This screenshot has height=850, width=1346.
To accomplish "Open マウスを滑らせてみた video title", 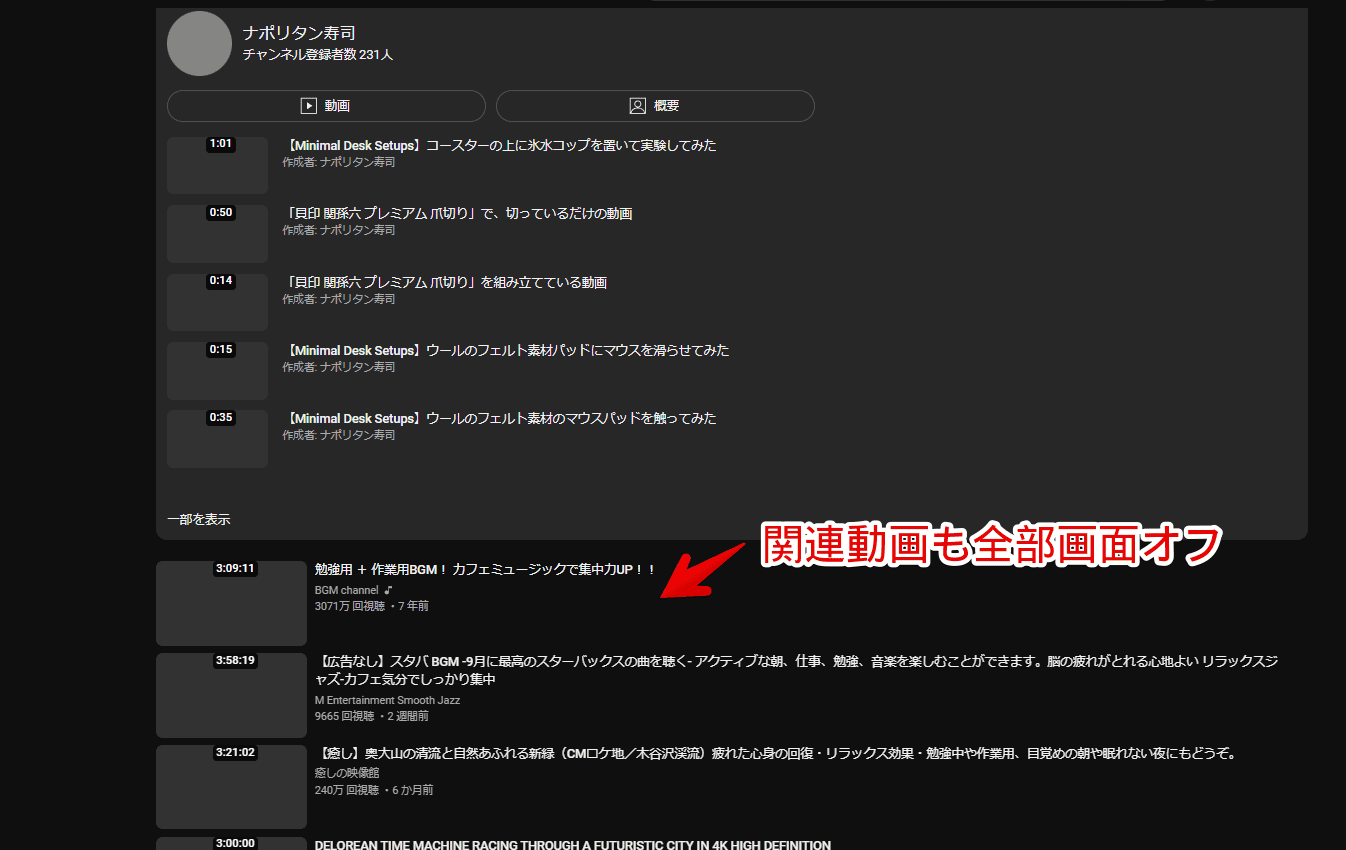I will coord(506,350).
